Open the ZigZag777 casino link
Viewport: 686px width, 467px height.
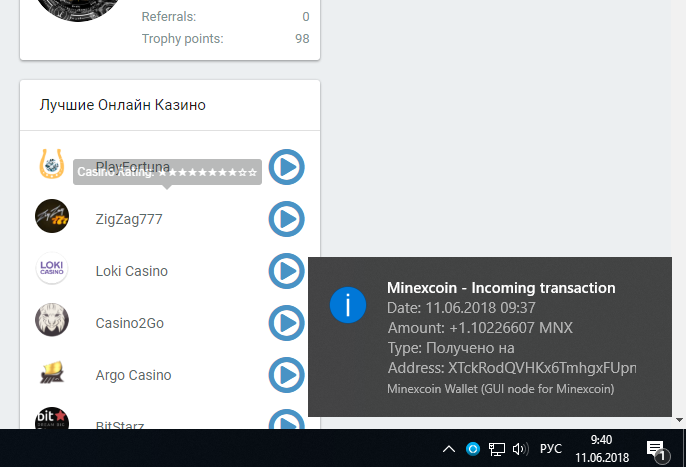click(x=129, y=219)
